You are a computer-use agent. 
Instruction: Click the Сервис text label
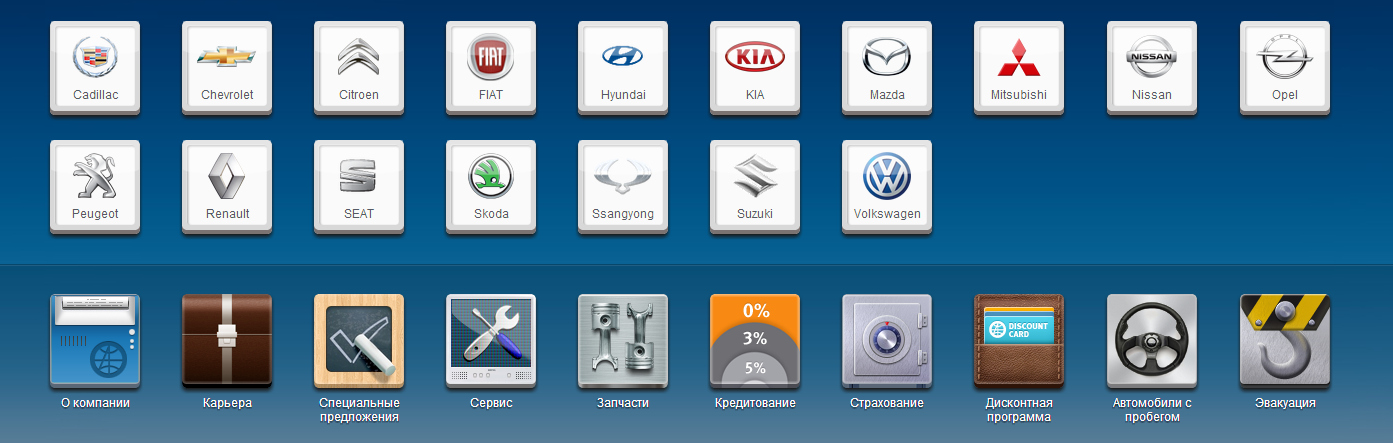coord(491,403)
